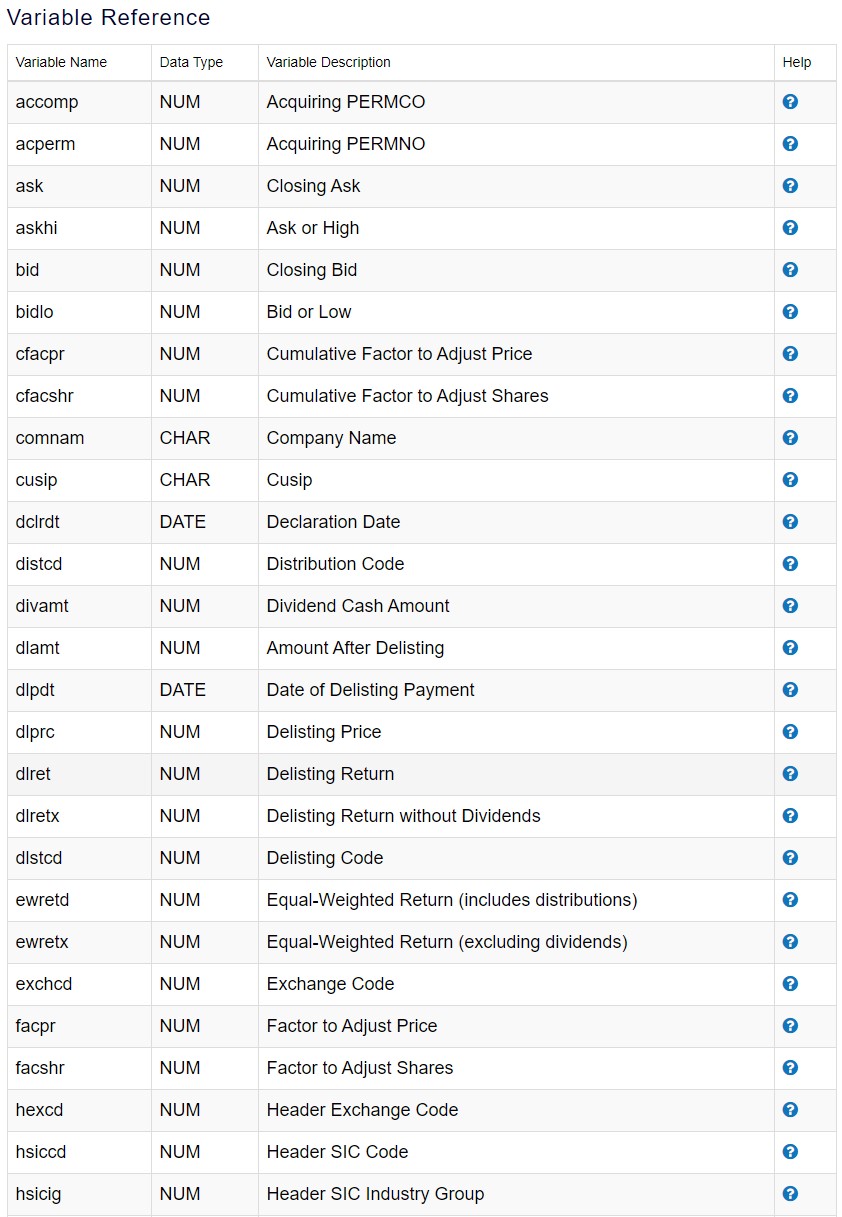Open help for Dividend Cash Amount
This screenshot has height=1217, width=842.
790,606
